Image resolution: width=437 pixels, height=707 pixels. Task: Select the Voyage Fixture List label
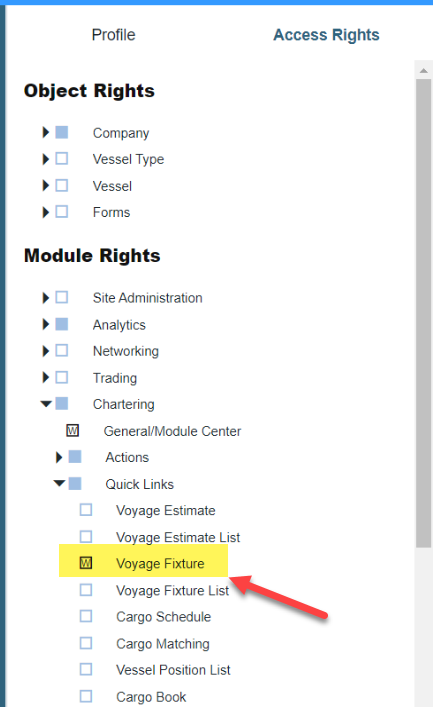click(x=172, y=590)
